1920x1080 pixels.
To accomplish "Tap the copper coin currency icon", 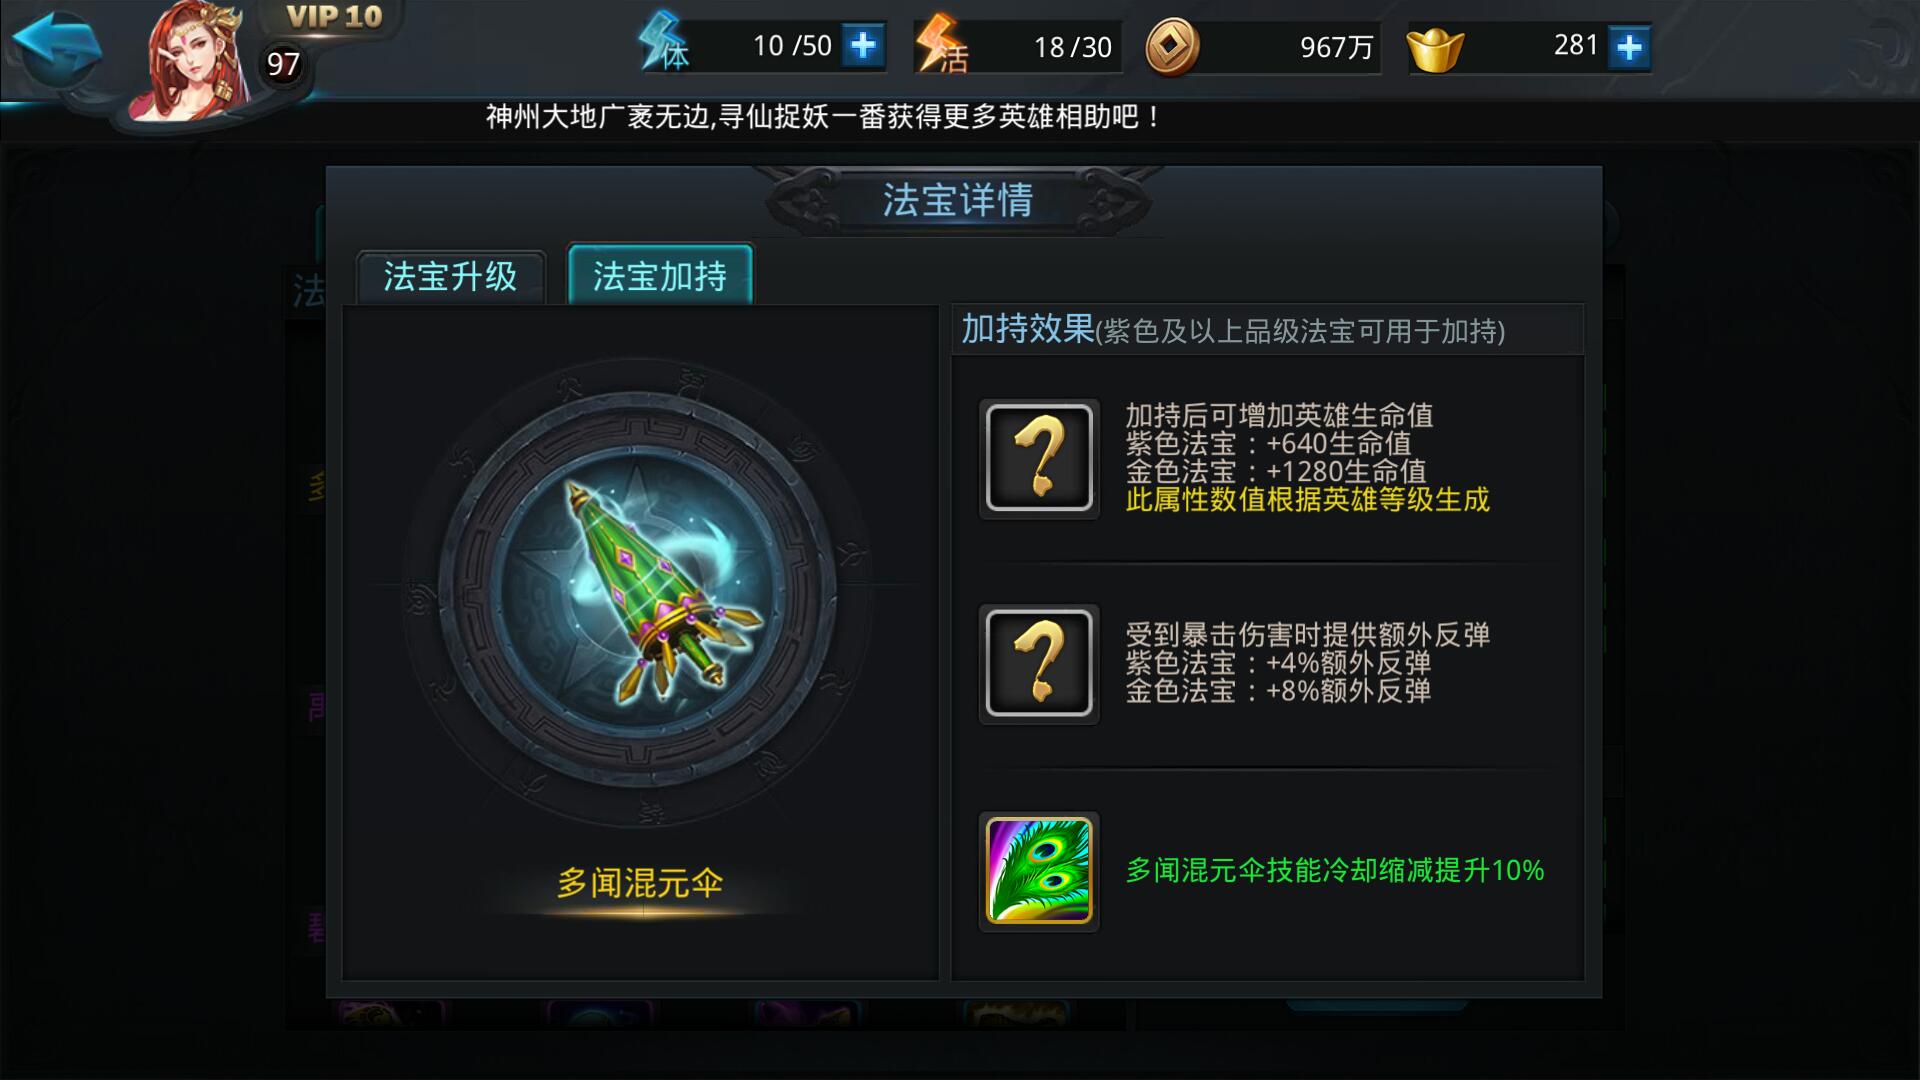I will (1172, 47).
